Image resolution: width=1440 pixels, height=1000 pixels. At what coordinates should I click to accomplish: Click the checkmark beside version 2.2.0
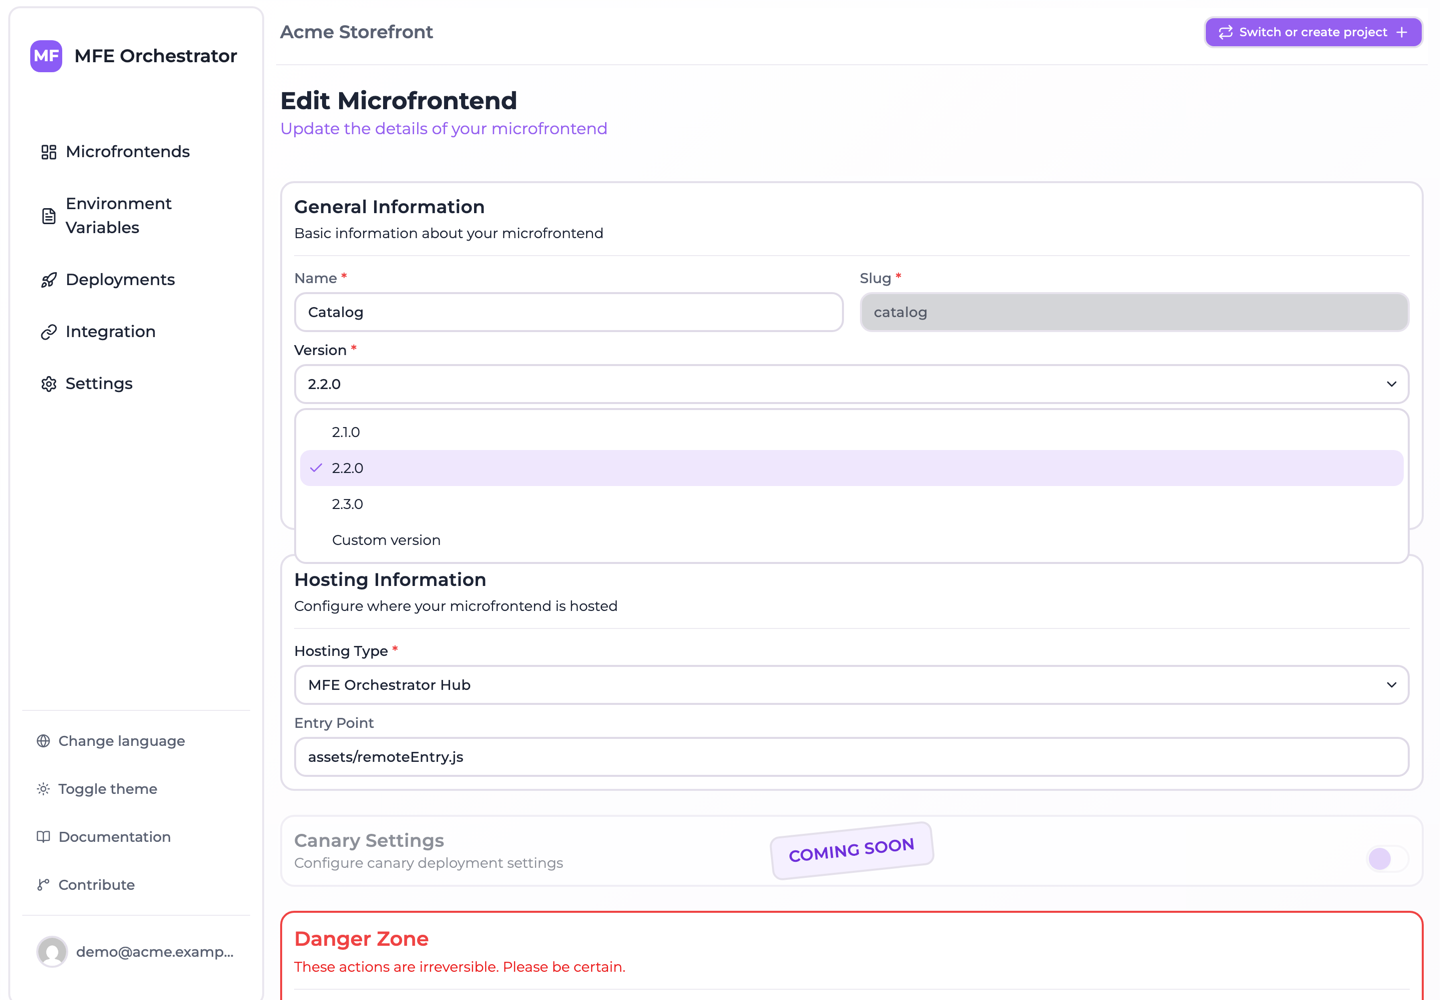click(316, 468)
